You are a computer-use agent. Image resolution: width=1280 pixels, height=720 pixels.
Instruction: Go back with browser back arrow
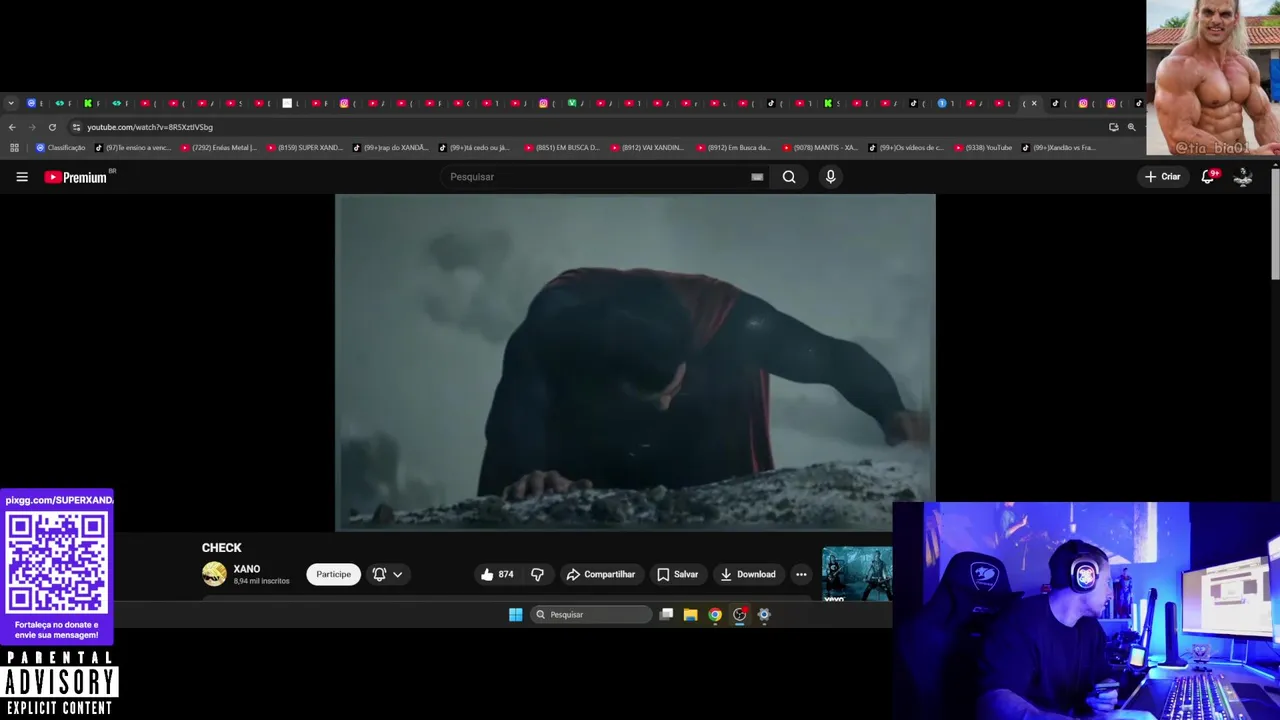[12, 127]
